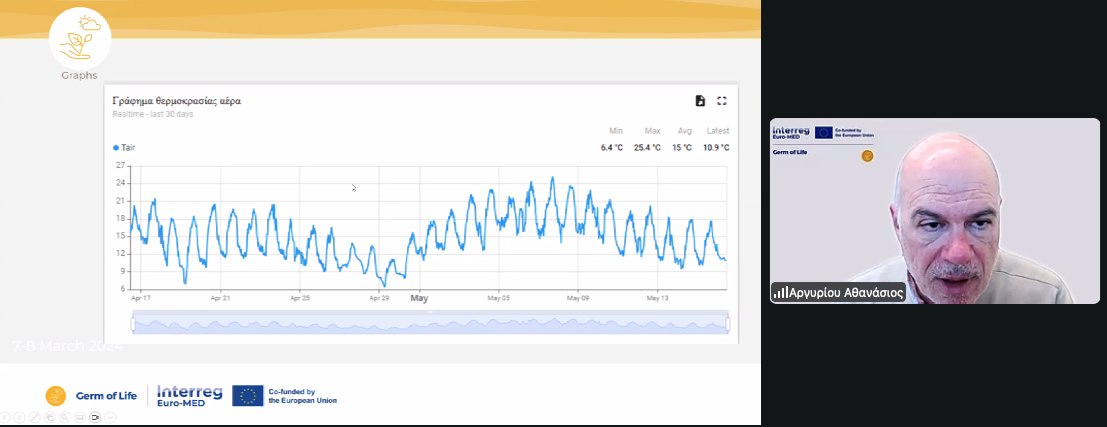Click the Interreg Euro-MED logo in the footer

(190, 396)
